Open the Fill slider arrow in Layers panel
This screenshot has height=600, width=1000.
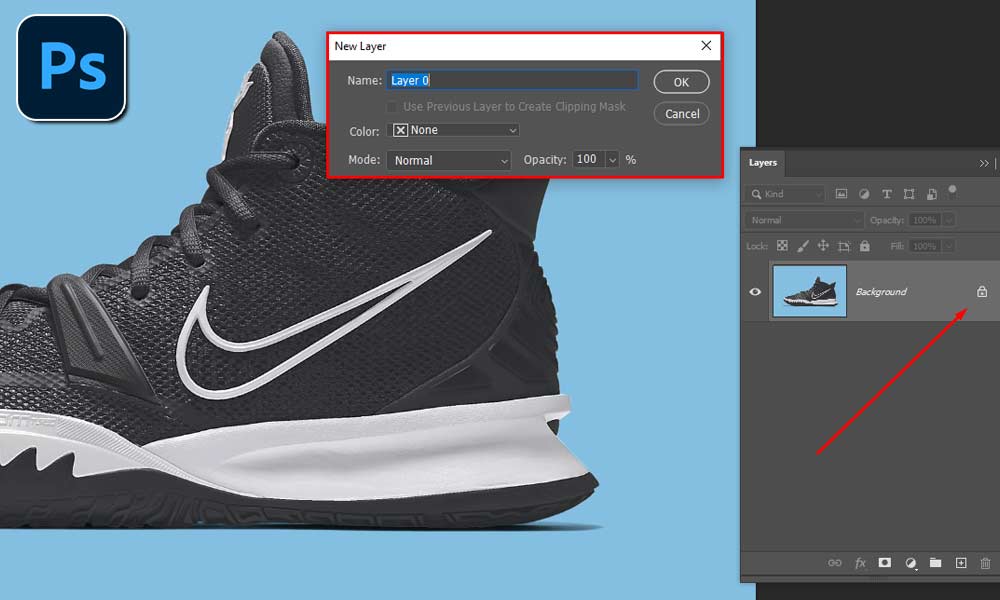pos(949,246)
